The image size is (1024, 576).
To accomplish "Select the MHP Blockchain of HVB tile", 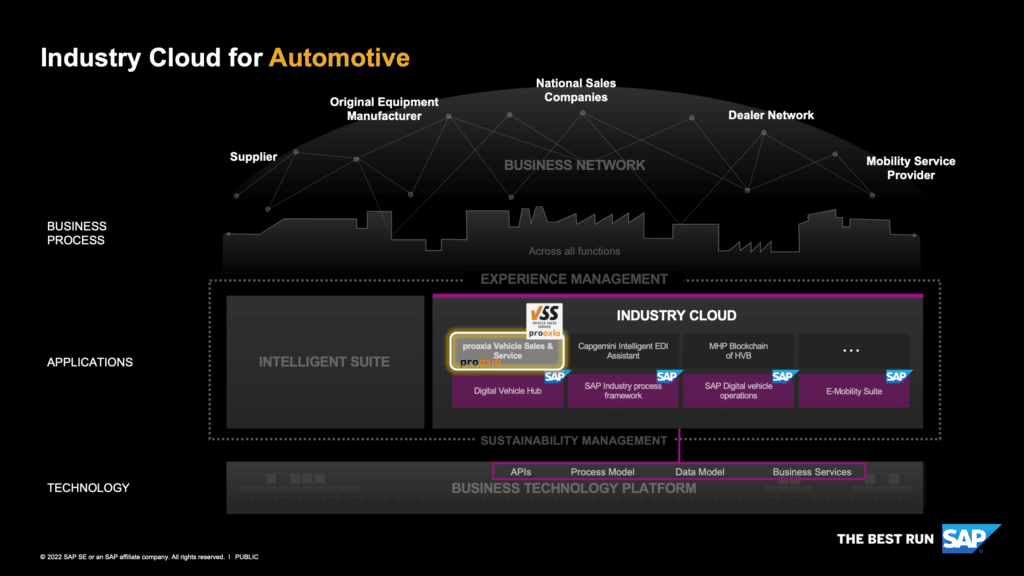I will click(x=738, y=349).
